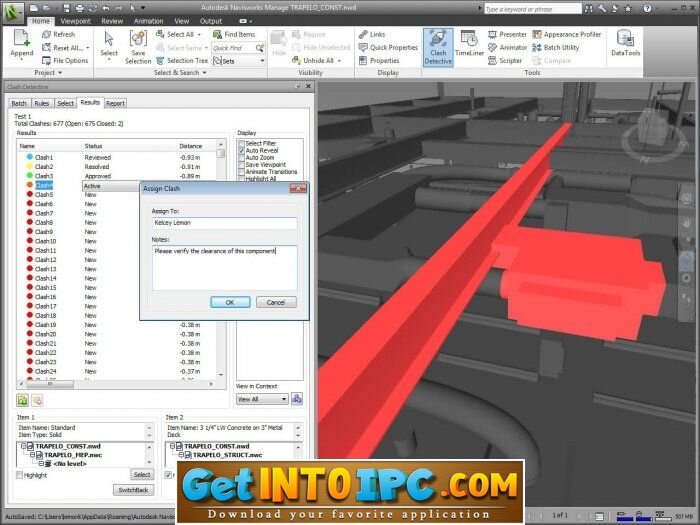Select Clash10 in the results list
The width and height of the screenshot is (700, 525).
click(45, 241)
